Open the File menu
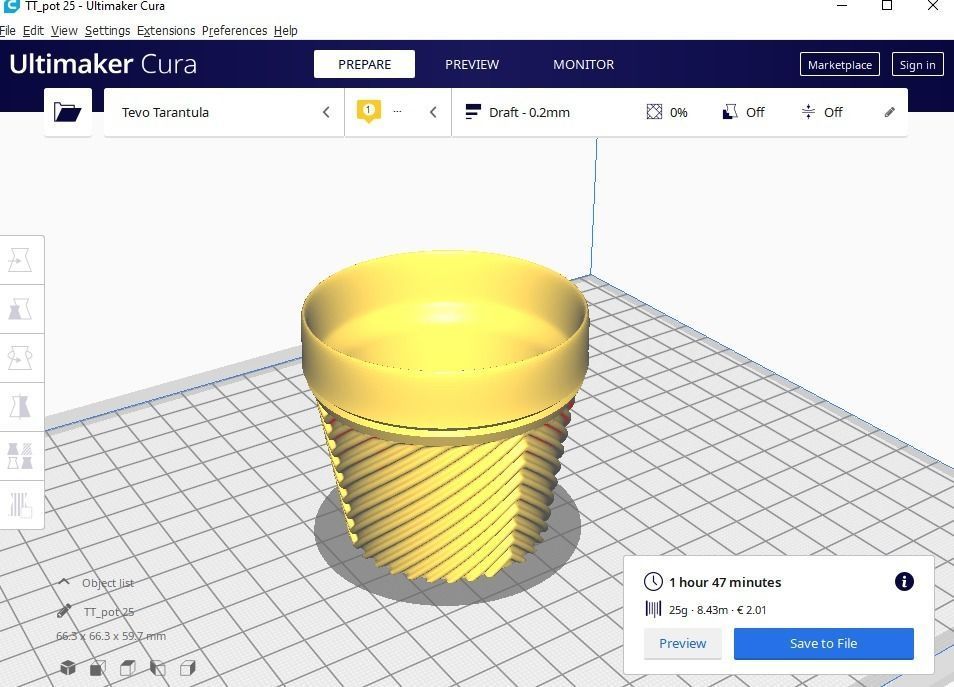Image resolution: width=954 pixels, height=687 pixels. [x=8, y=30]
